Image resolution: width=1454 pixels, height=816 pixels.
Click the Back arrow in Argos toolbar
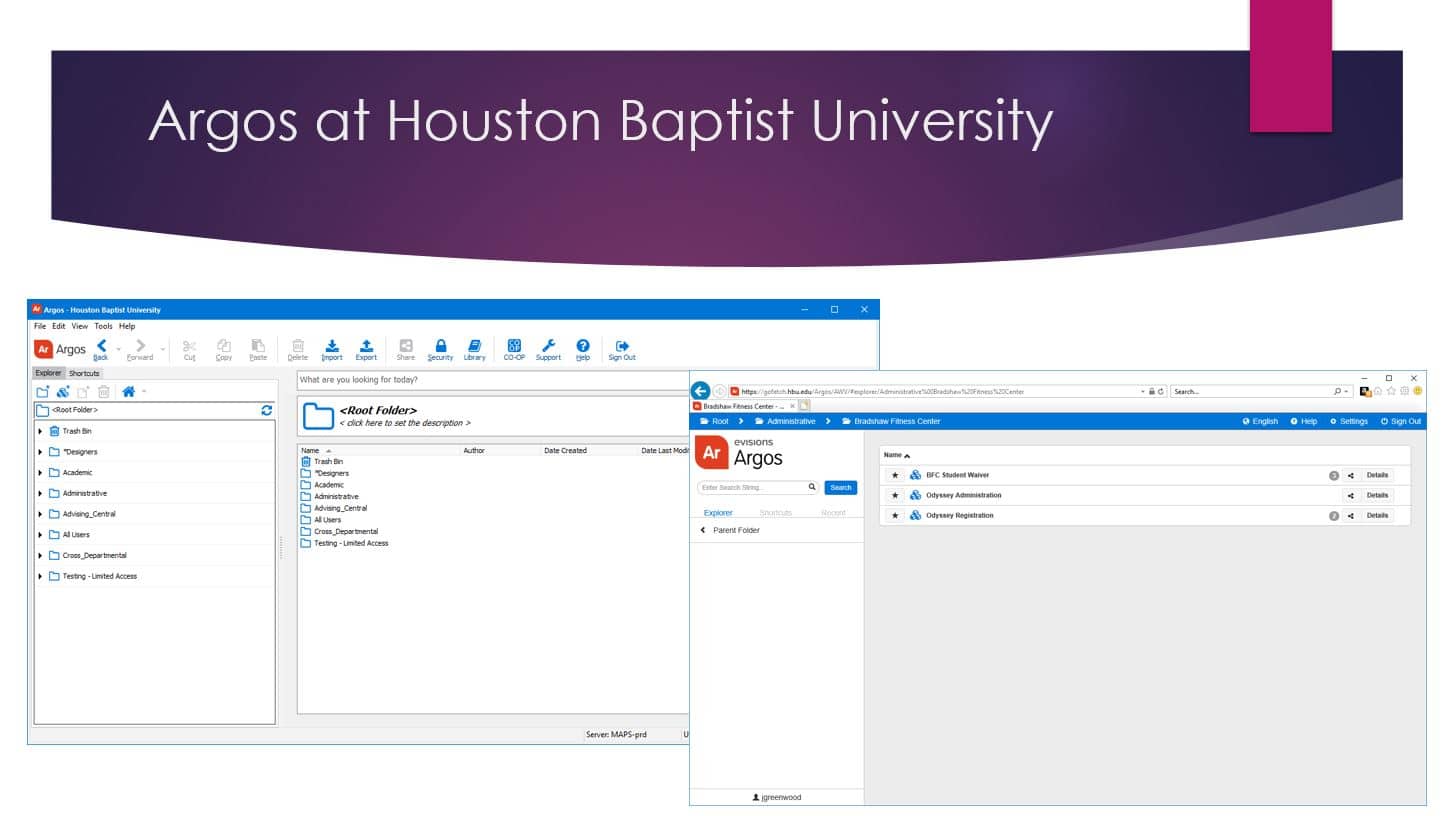[x=101, y=346]
